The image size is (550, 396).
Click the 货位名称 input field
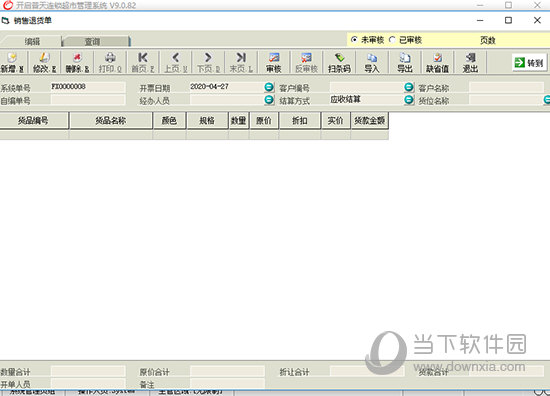(506, 100)
